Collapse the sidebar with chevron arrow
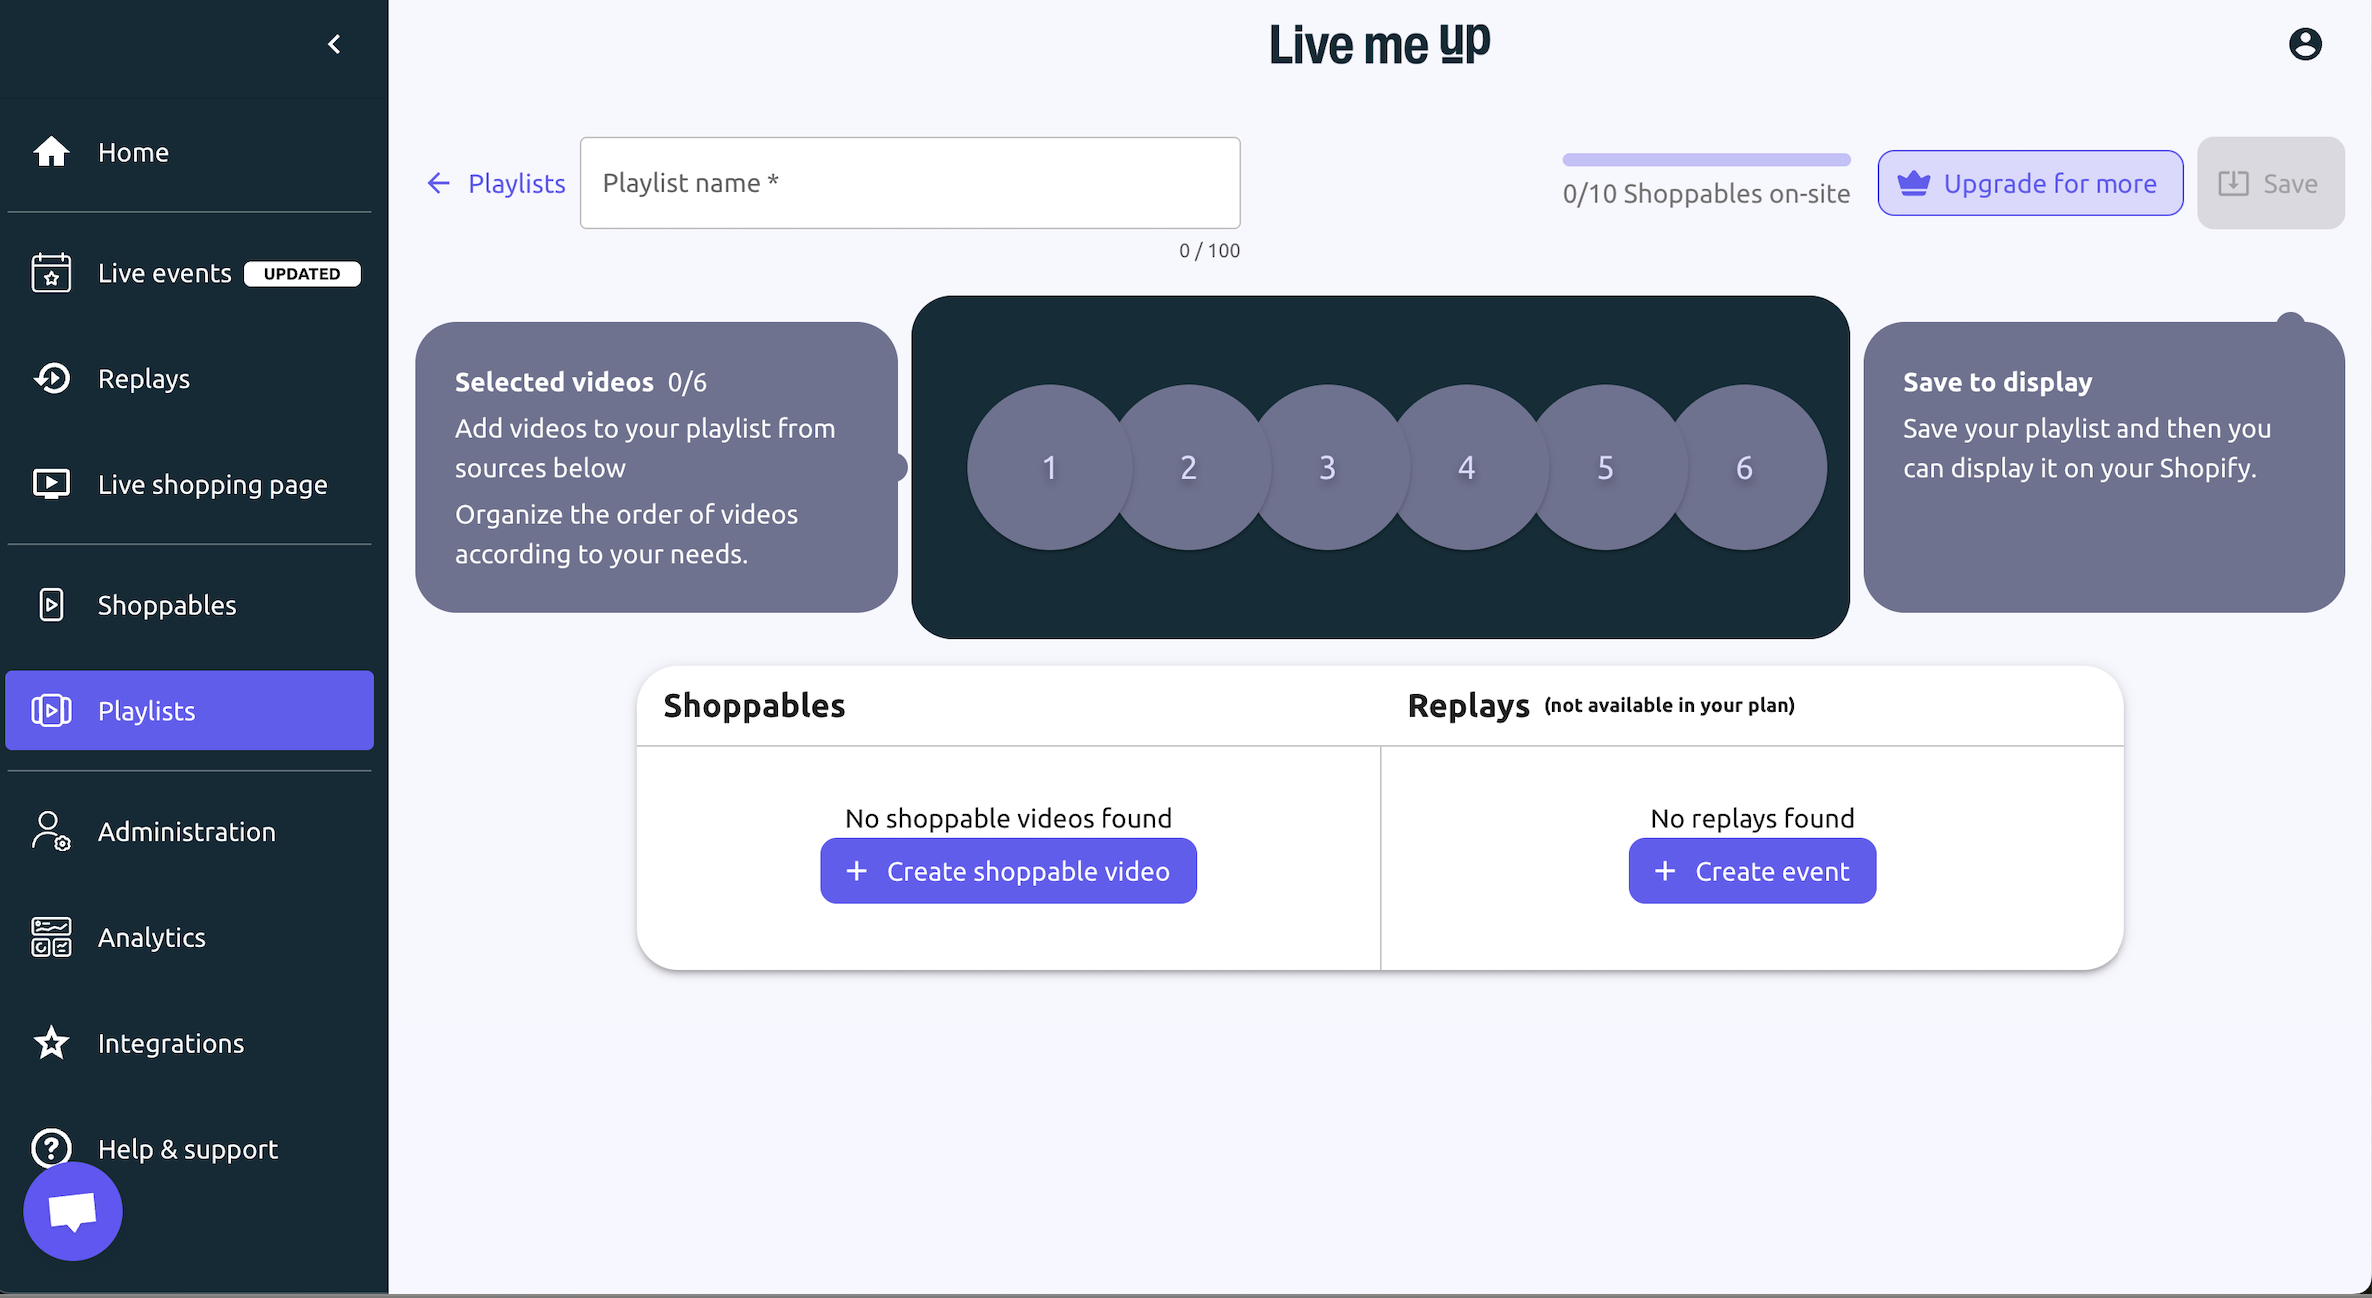The image size is (2372, 1298). (x=334, y=44)
